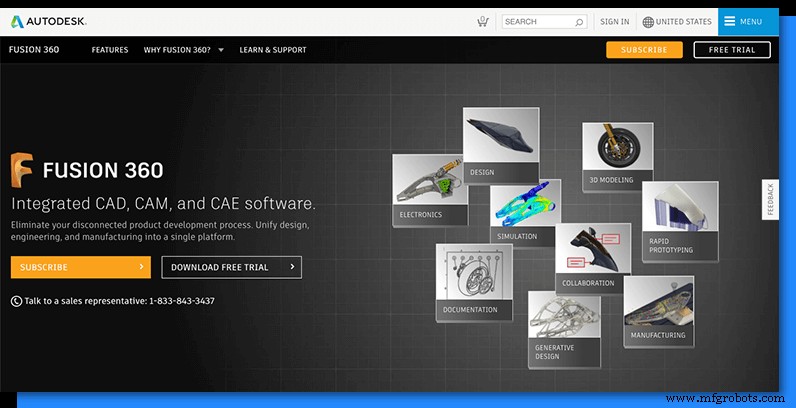Click the orange Subscribe hero button
Screen dimensions: 796x408
click(80, 267)
